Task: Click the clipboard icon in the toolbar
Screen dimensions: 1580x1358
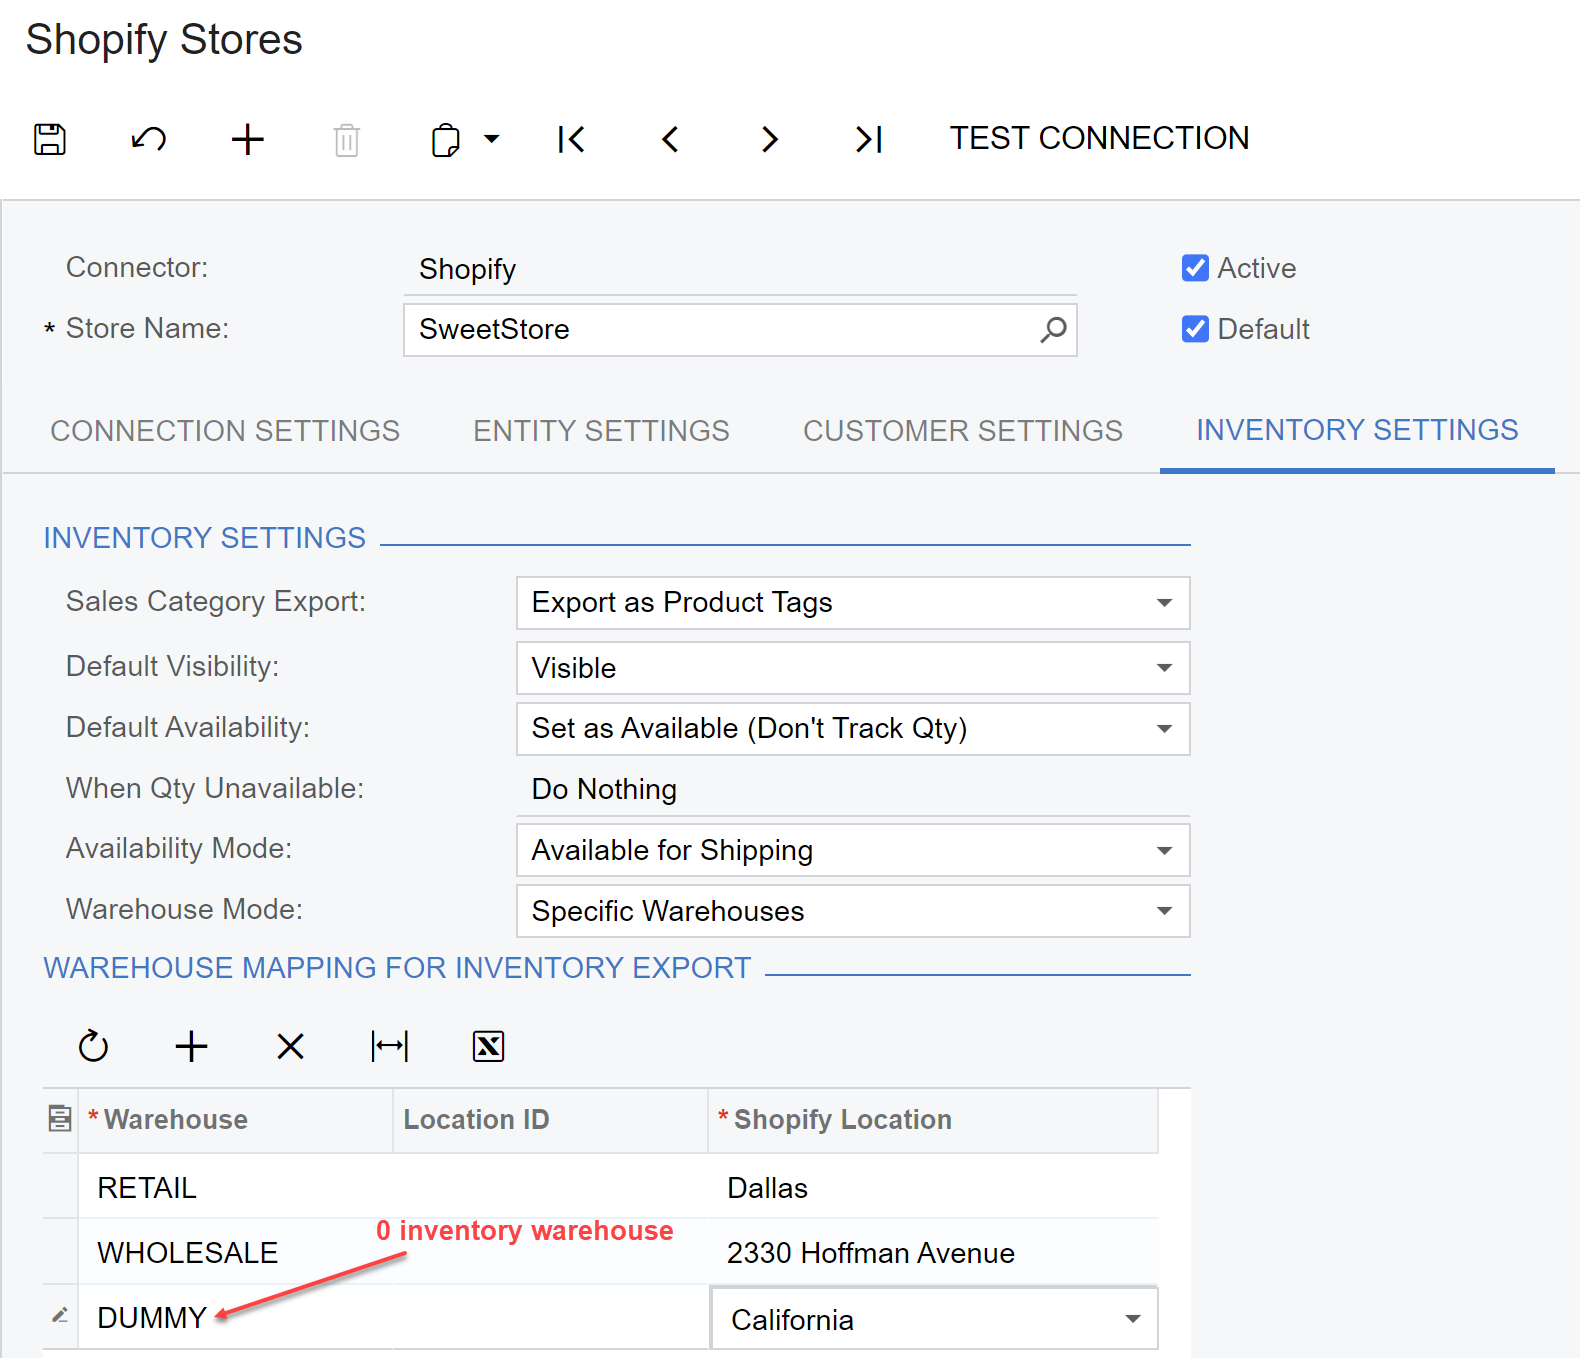Action: pyautogui.click(x=446, y=140)
